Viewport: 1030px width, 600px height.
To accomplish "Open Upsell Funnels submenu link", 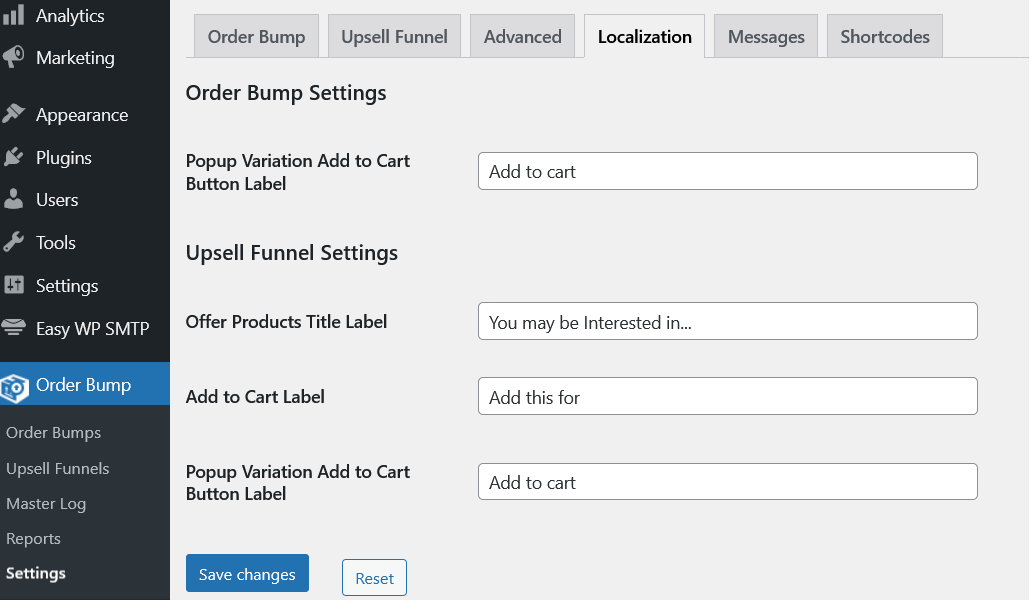I will click(x=57, y=468).
